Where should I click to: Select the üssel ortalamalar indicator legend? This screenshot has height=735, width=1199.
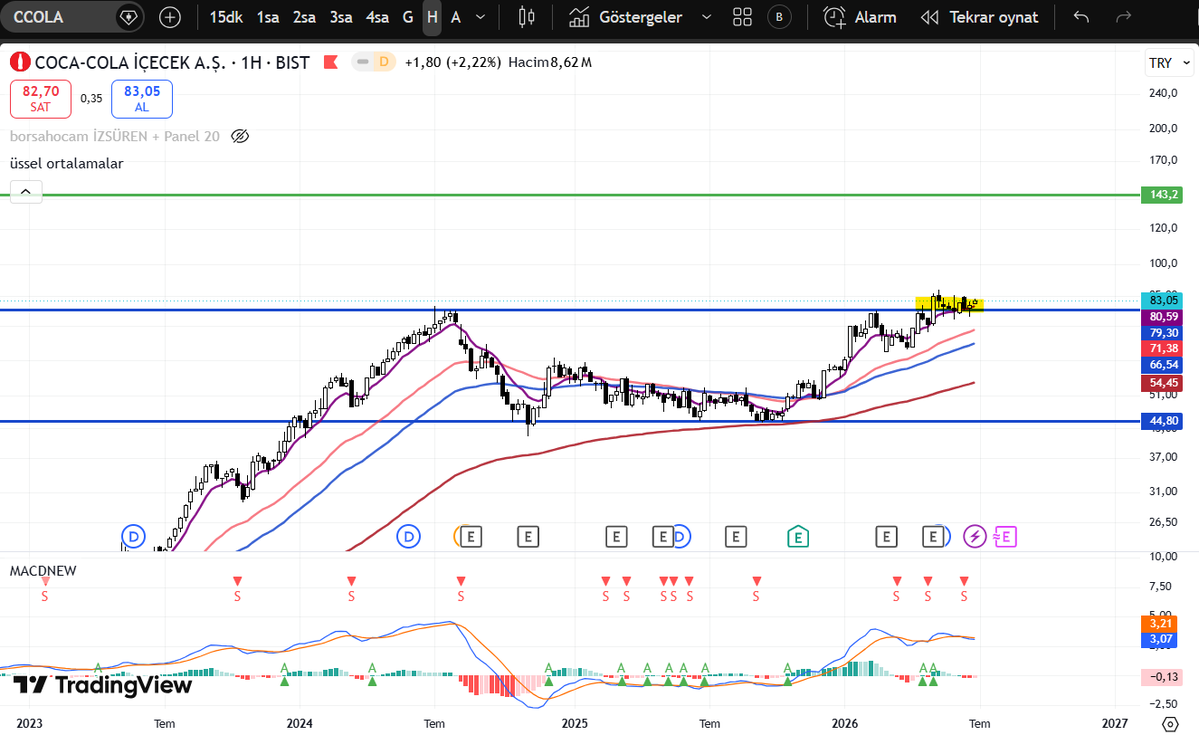(x=67, y=164)
